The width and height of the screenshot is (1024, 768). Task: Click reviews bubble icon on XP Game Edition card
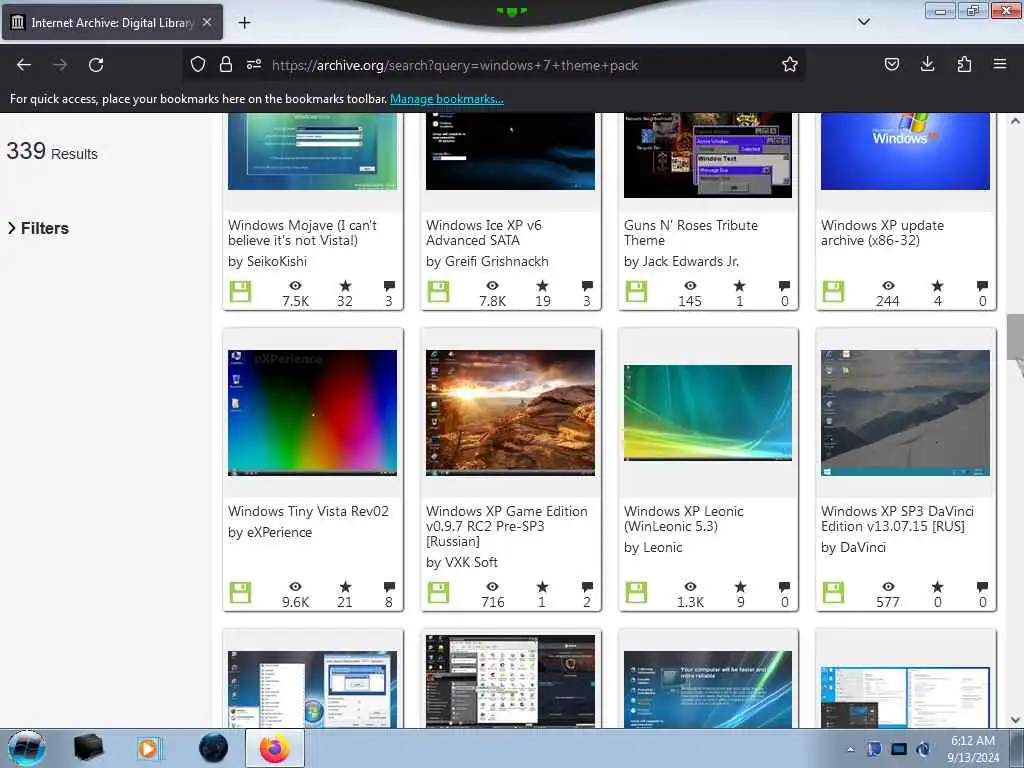coord(587,586)
